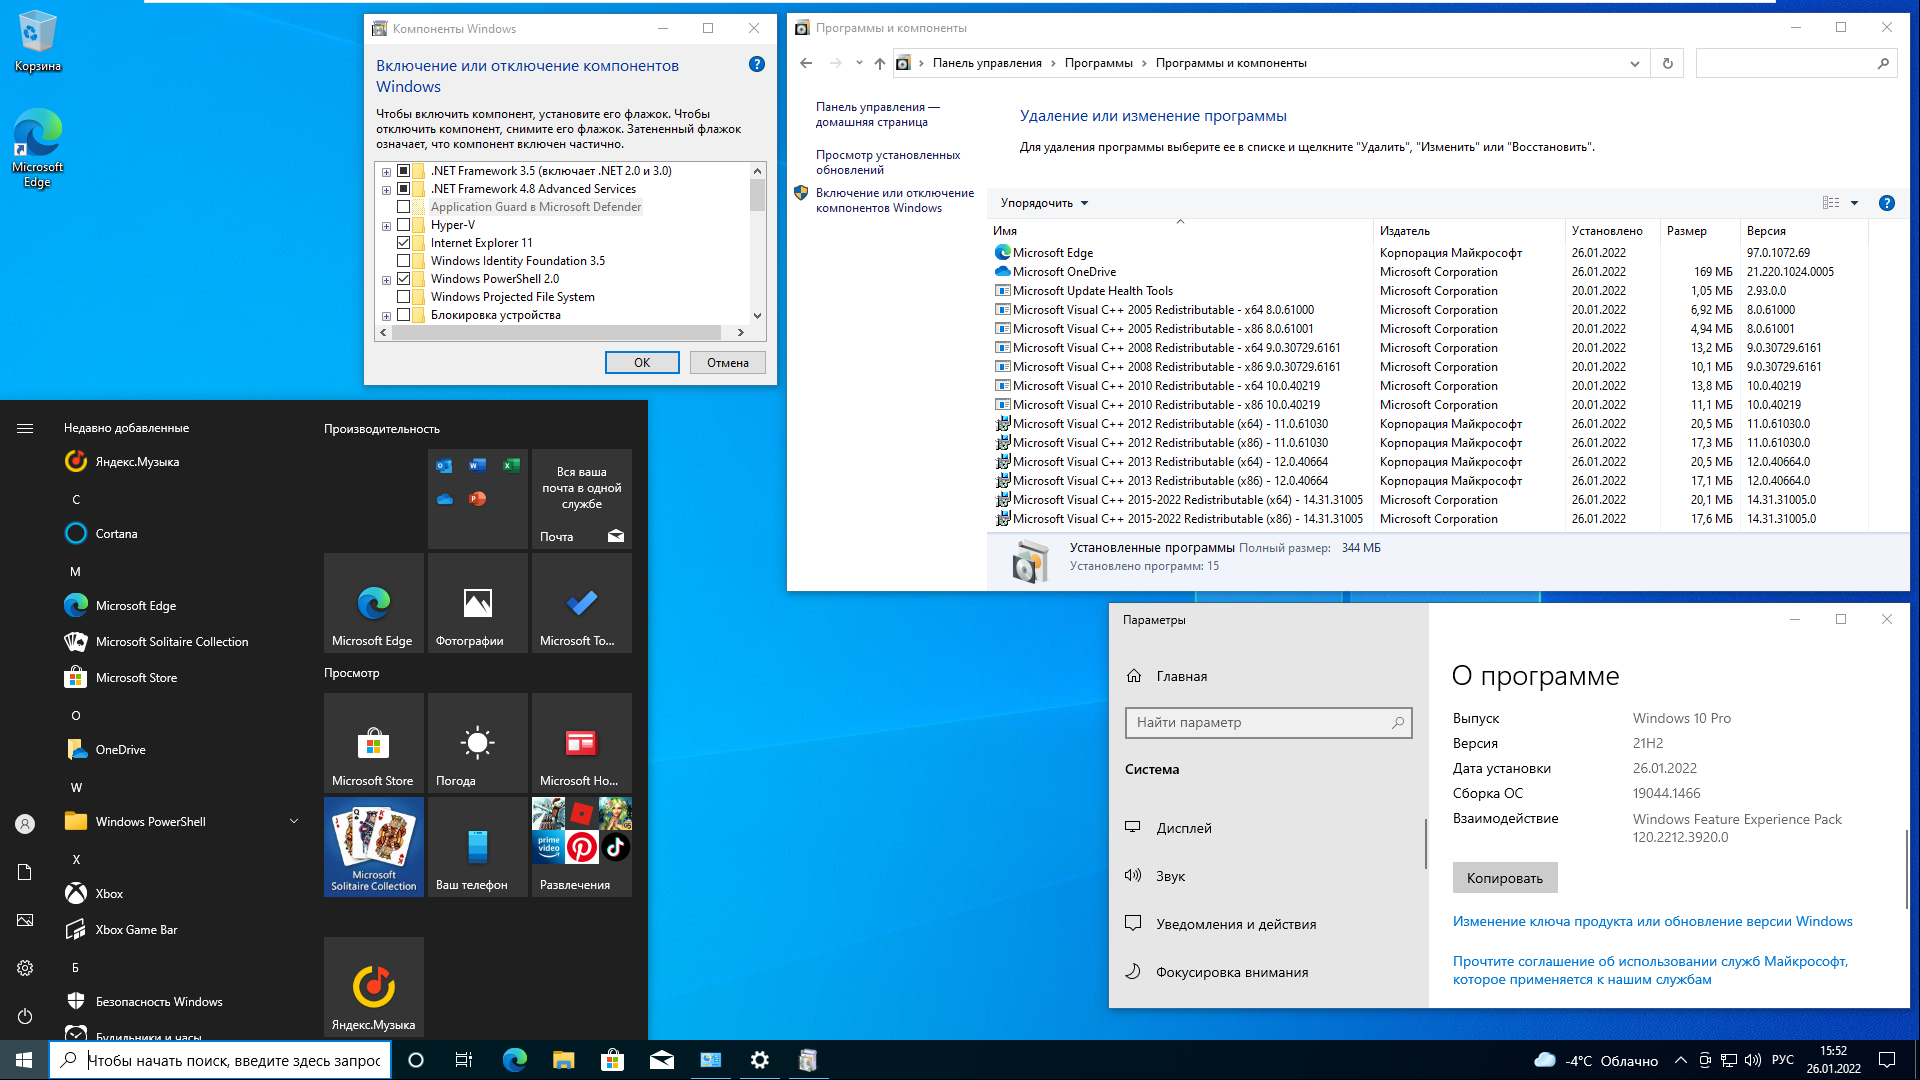This screenshot has width=1920, height=1080.
Task: Select Звук in settings sidebar
Action: pyautogui.click(x=1170, y=876)
